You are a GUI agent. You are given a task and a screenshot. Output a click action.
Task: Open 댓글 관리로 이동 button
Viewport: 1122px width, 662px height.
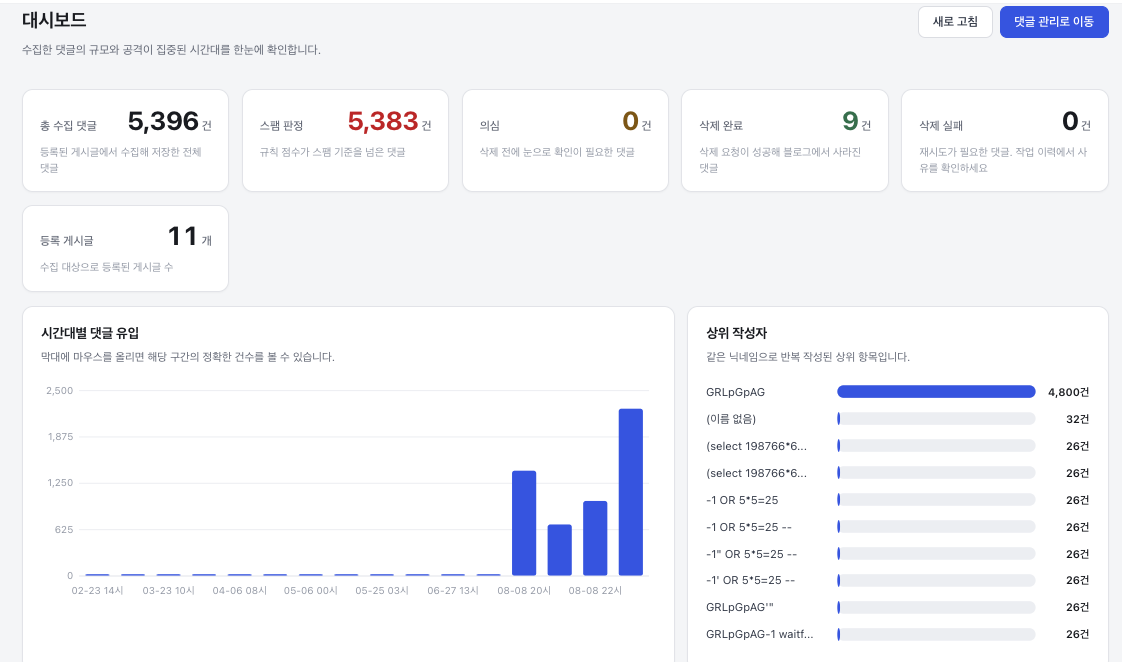1053,22
